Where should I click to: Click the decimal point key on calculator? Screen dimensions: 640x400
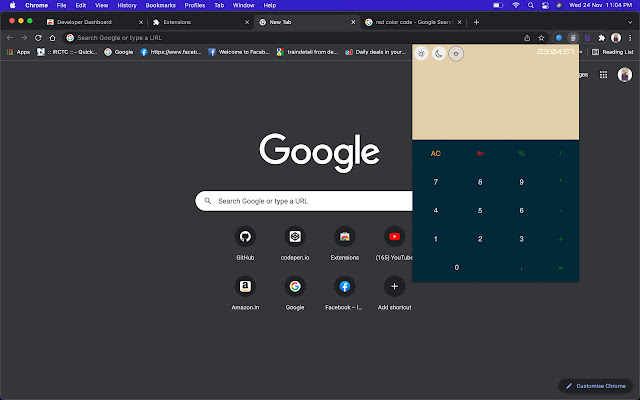tap(521, 268)
